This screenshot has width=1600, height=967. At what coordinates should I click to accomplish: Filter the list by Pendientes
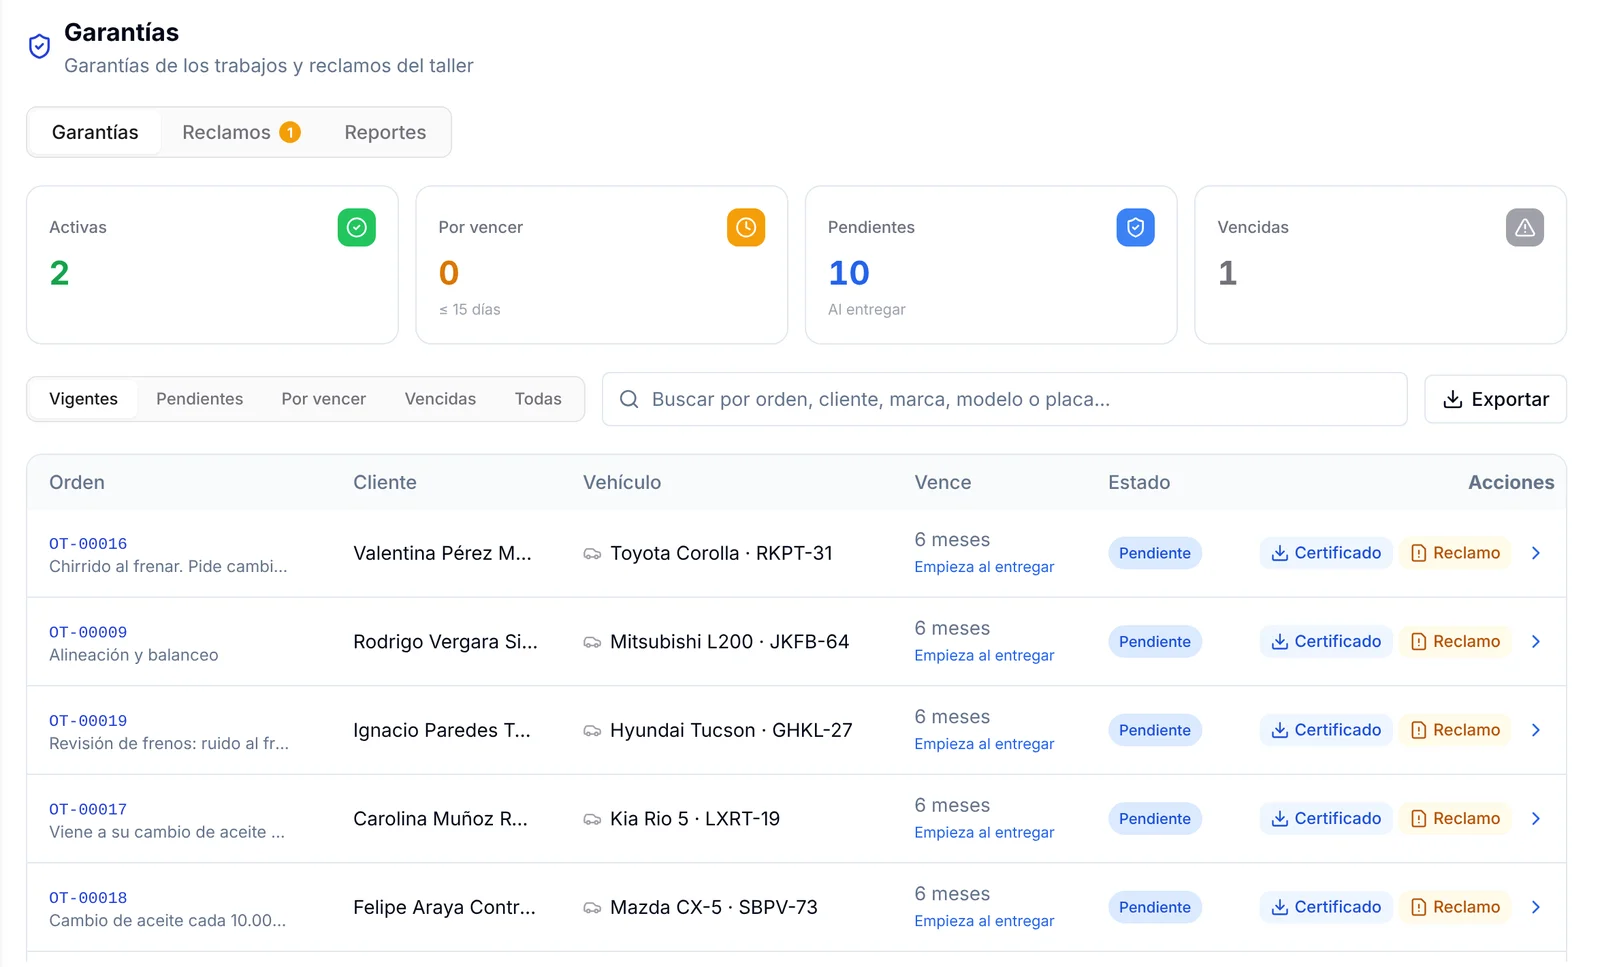[x=199, y=399]
